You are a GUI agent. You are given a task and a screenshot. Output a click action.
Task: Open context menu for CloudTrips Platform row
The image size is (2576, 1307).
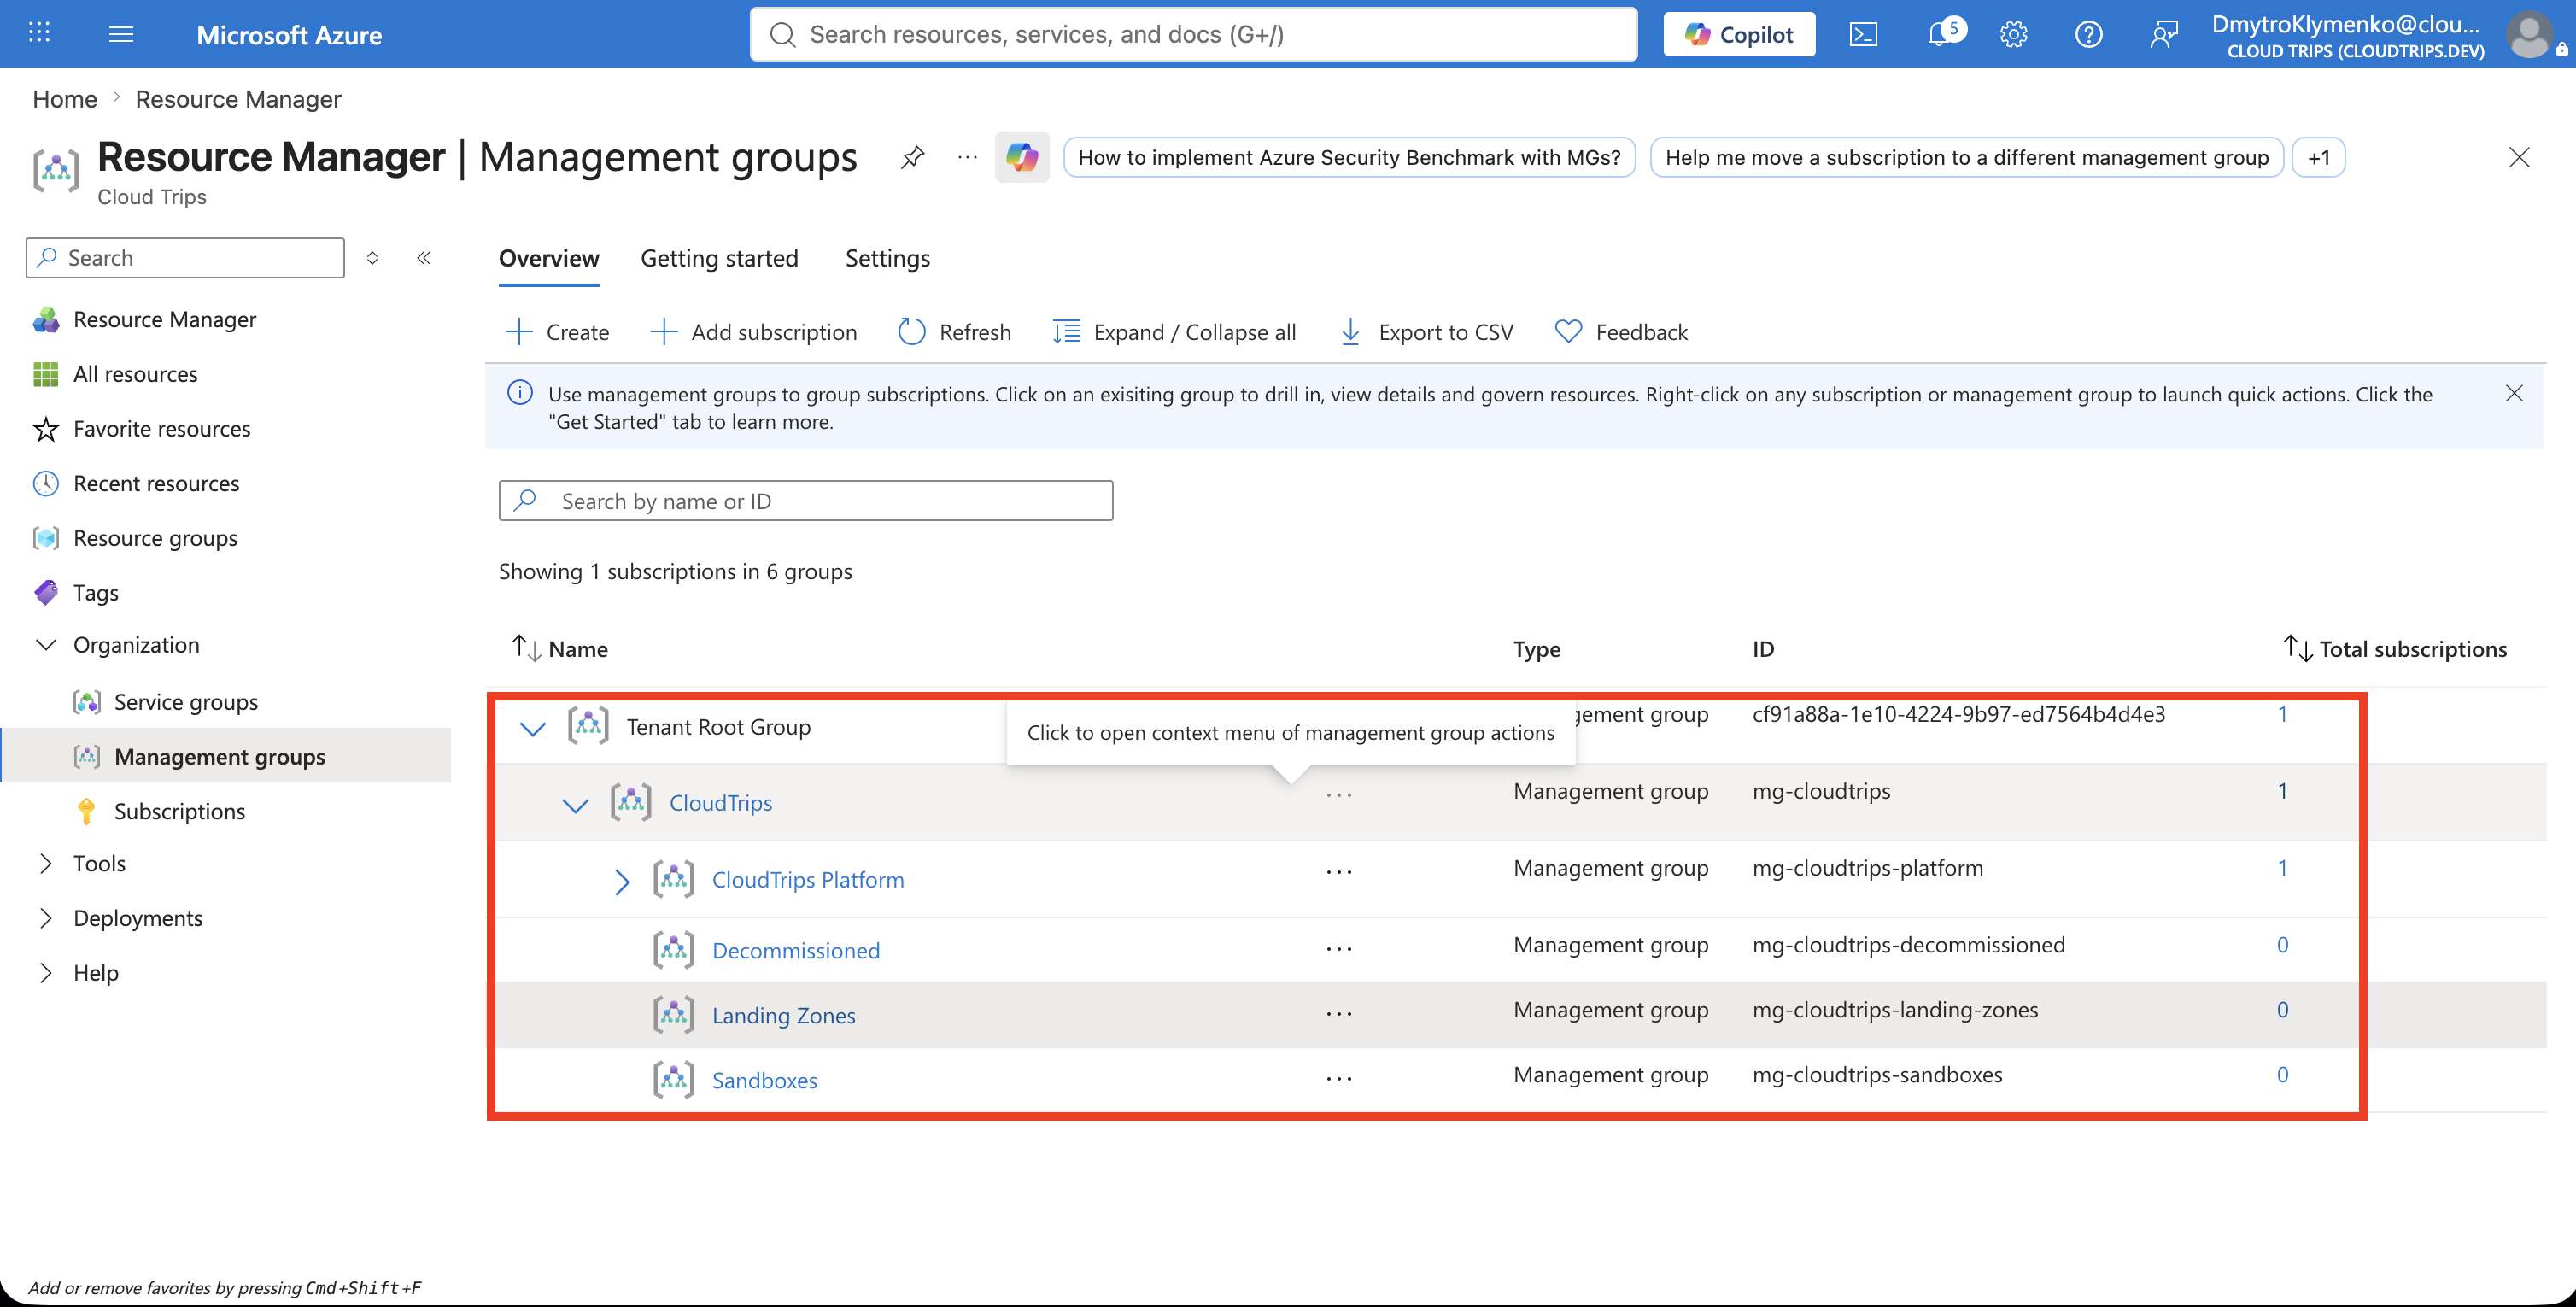click(x=1339, y=873)
